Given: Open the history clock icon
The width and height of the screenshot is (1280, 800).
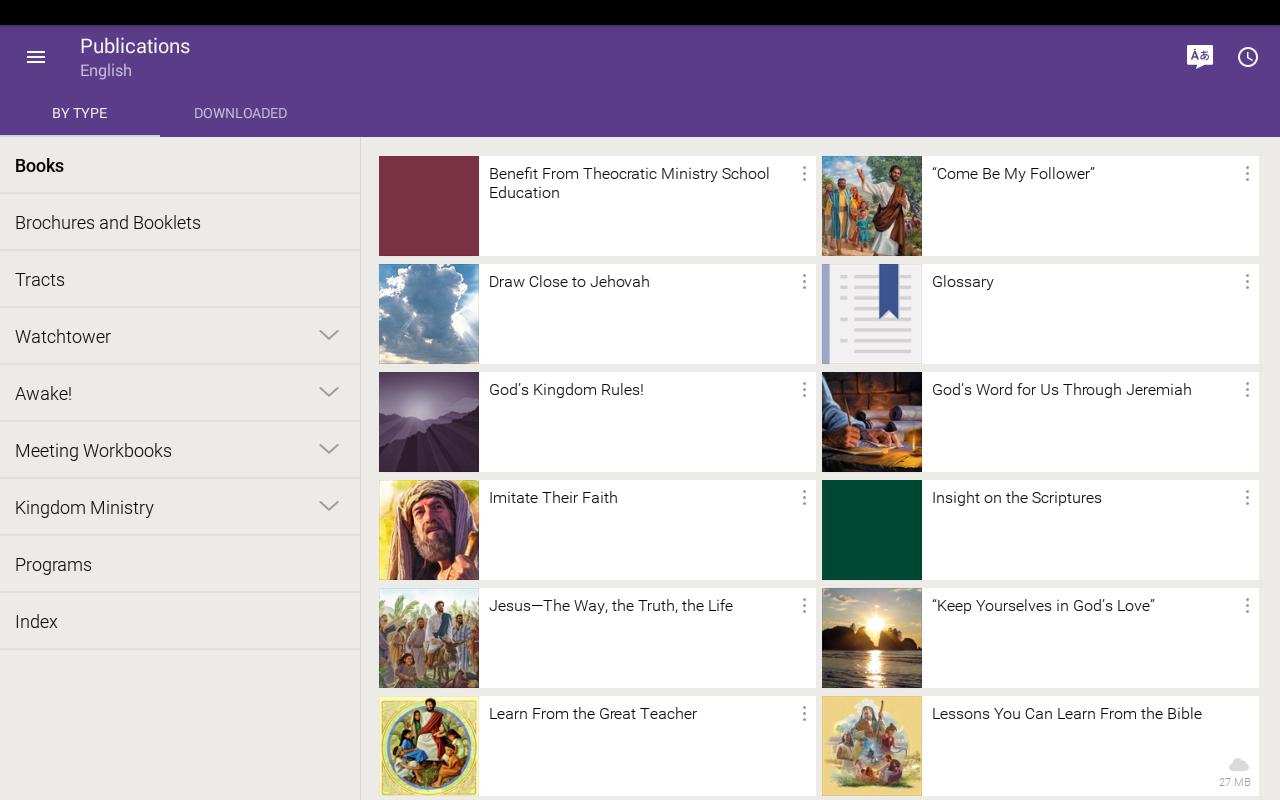Looking at the screenshot, I should (x=1247, y=57).
